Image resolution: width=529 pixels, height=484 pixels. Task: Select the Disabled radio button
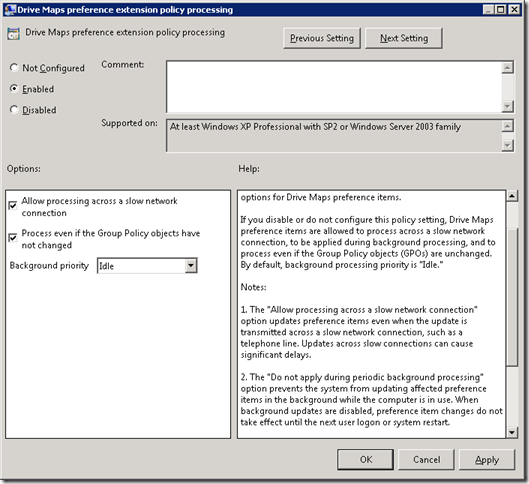point(14,109)
